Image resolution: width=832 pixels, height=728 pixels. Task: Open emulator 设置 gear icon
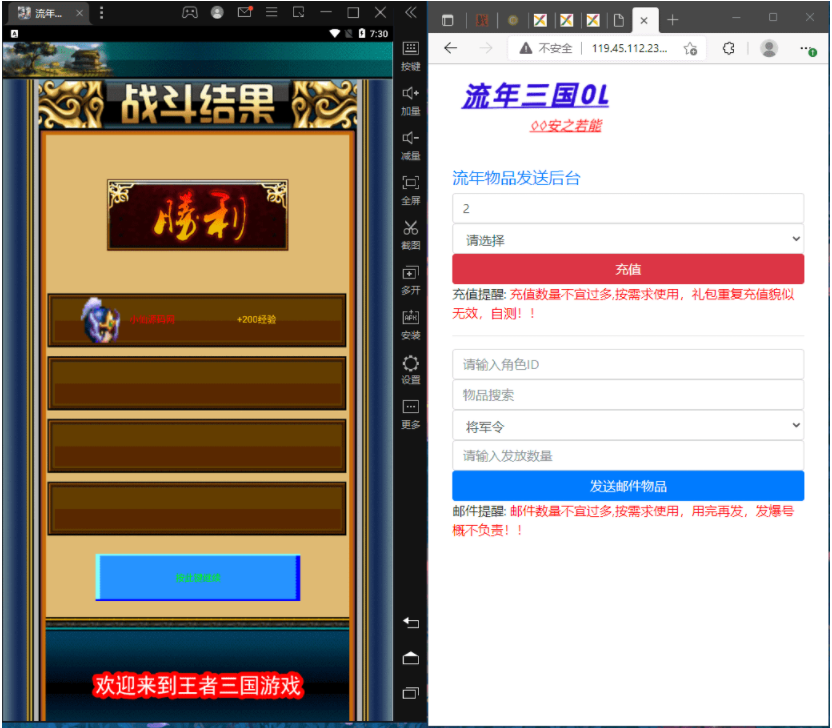[x=410, y=368]
